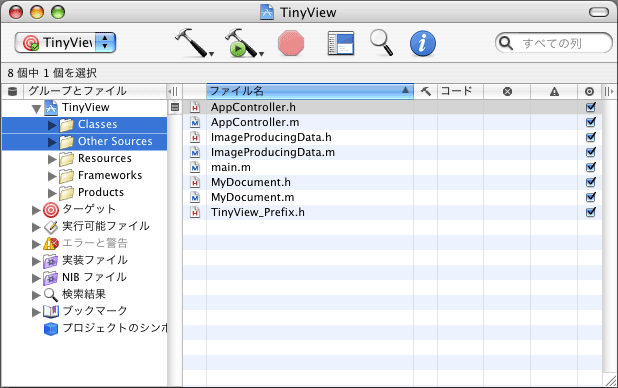Open the TinyView active target dropdown
This screenshot has height=388, width=618.
click(x=65, y=43)
